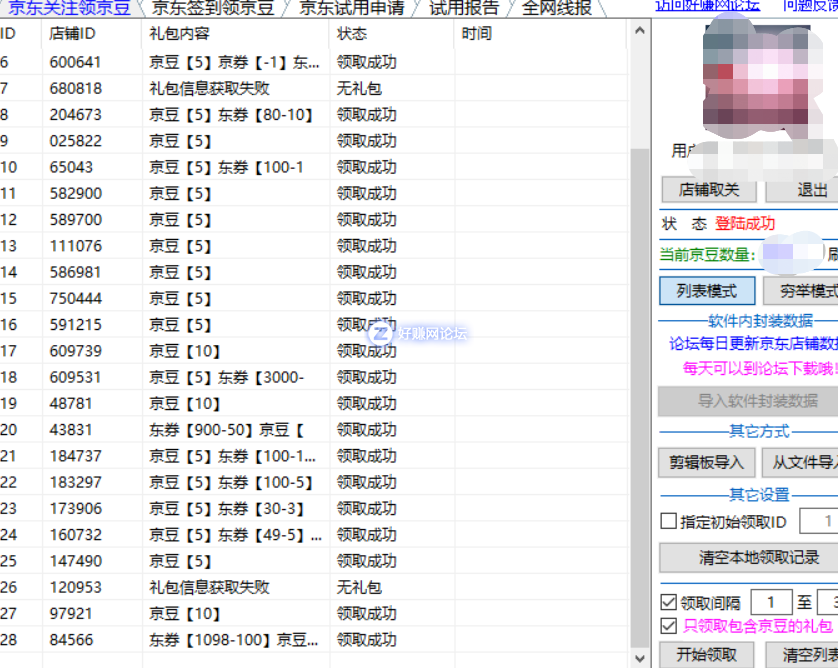Switch to 列表模式
Screen dimensions: 838x668
pos(707,291)
